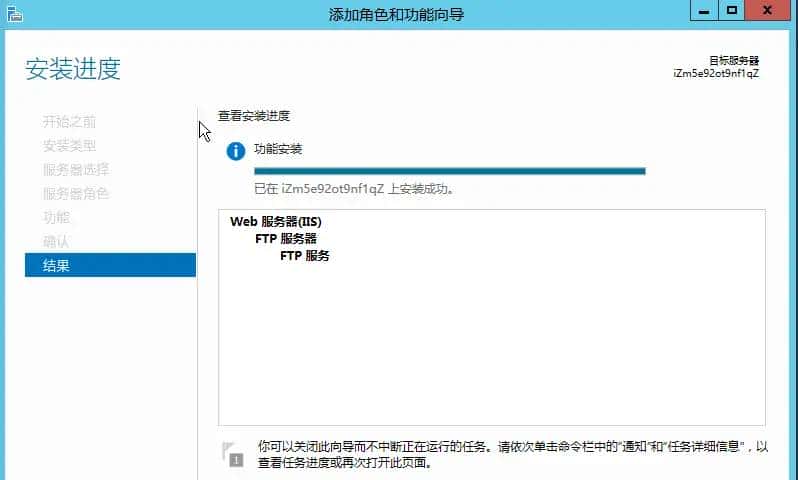Screen dimensions: 798x480
Task: Click the 安装进度 page title
Action: 73,69
